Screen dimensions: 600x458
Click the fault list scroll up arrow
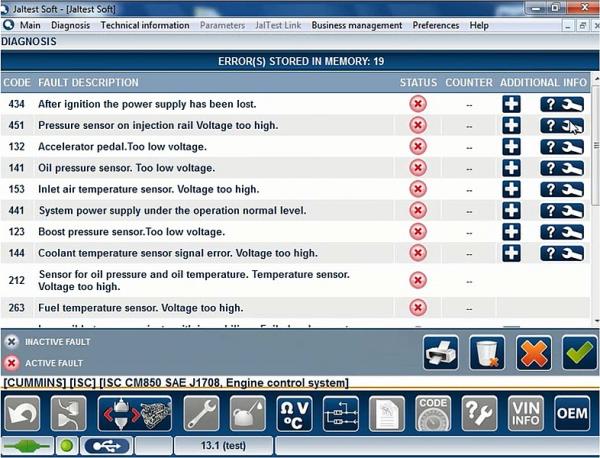pos(596,79)
